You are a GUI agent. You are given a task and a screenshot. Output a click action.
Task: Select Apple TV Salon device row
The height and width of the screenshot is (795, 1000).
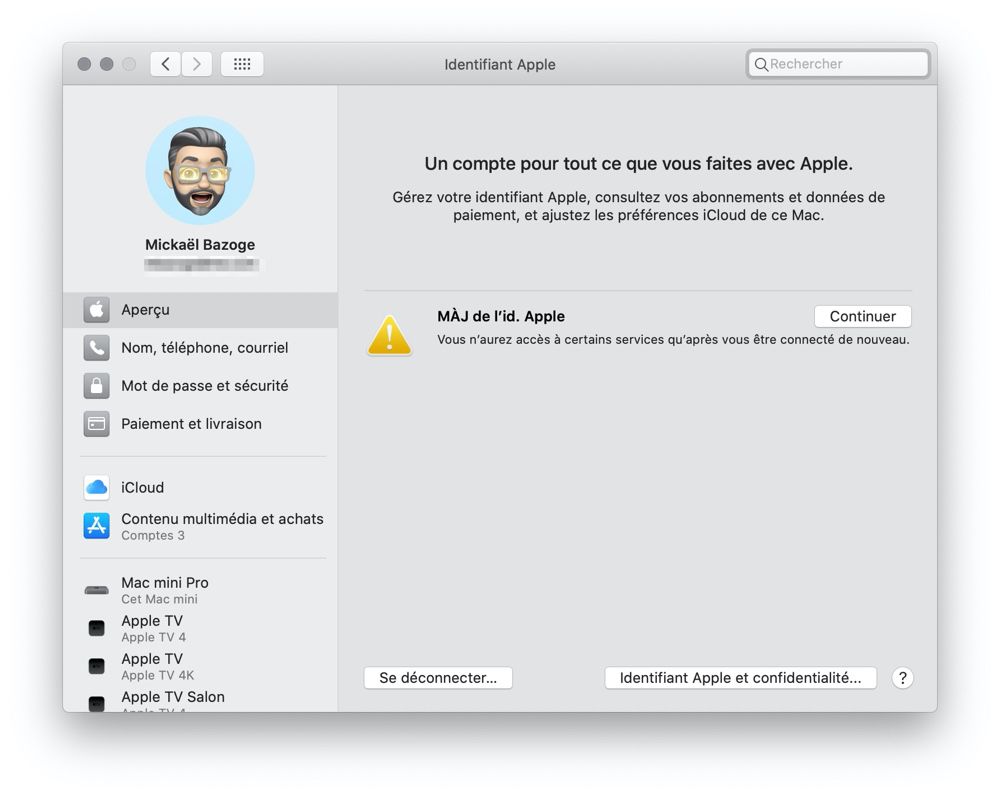coord(200,700)
